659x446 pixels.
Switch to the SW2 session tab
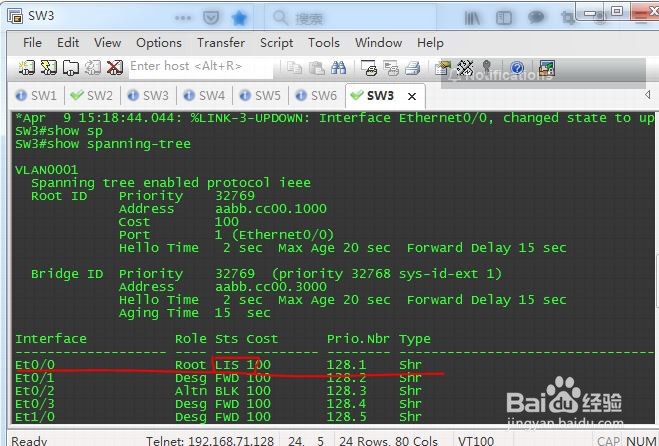(92, 95)
